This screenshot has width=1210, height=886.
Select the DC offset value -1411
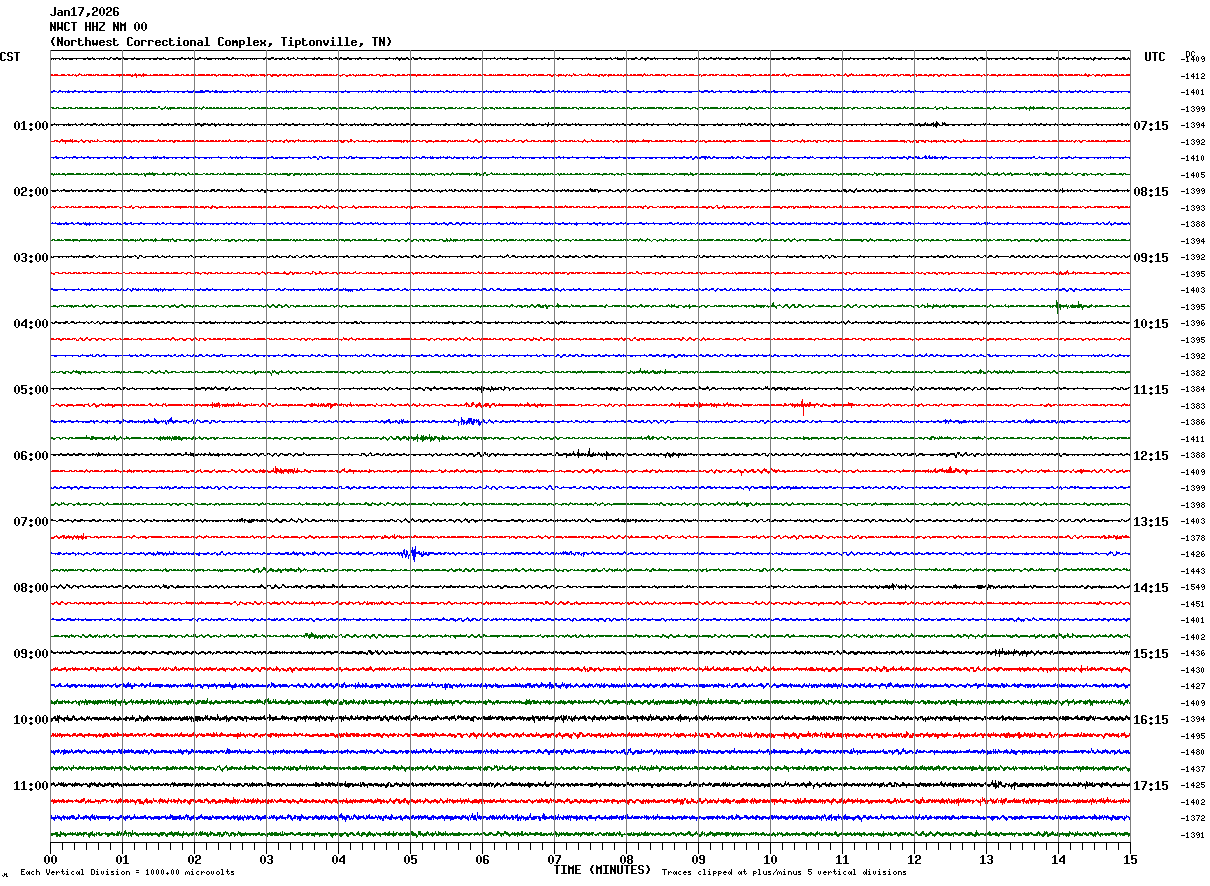pyautogui.click(x=1192, y=439)
